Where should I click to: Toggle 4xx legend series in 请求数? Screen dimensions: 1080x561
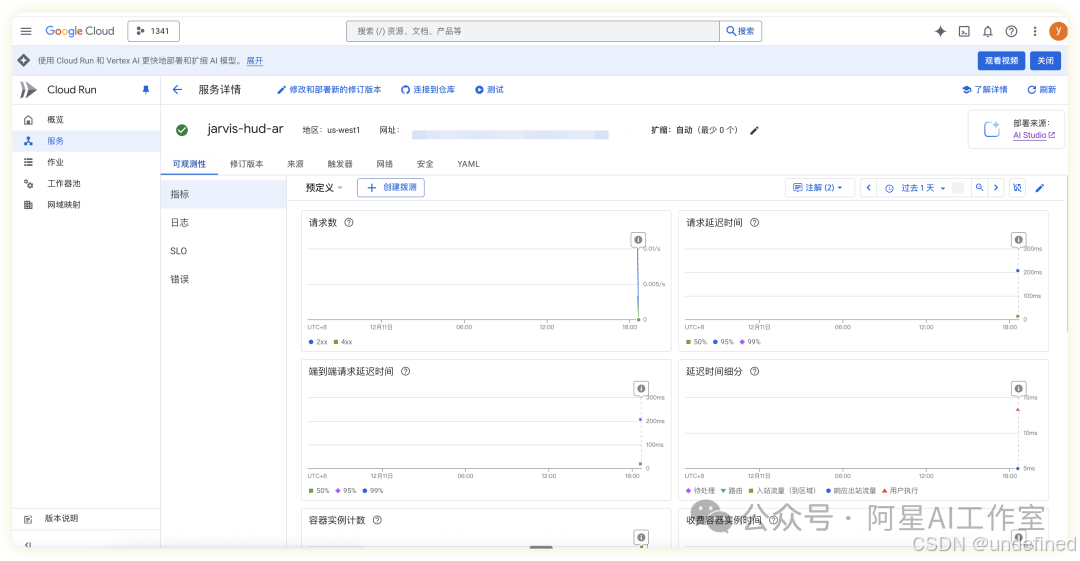click(343, 342)
